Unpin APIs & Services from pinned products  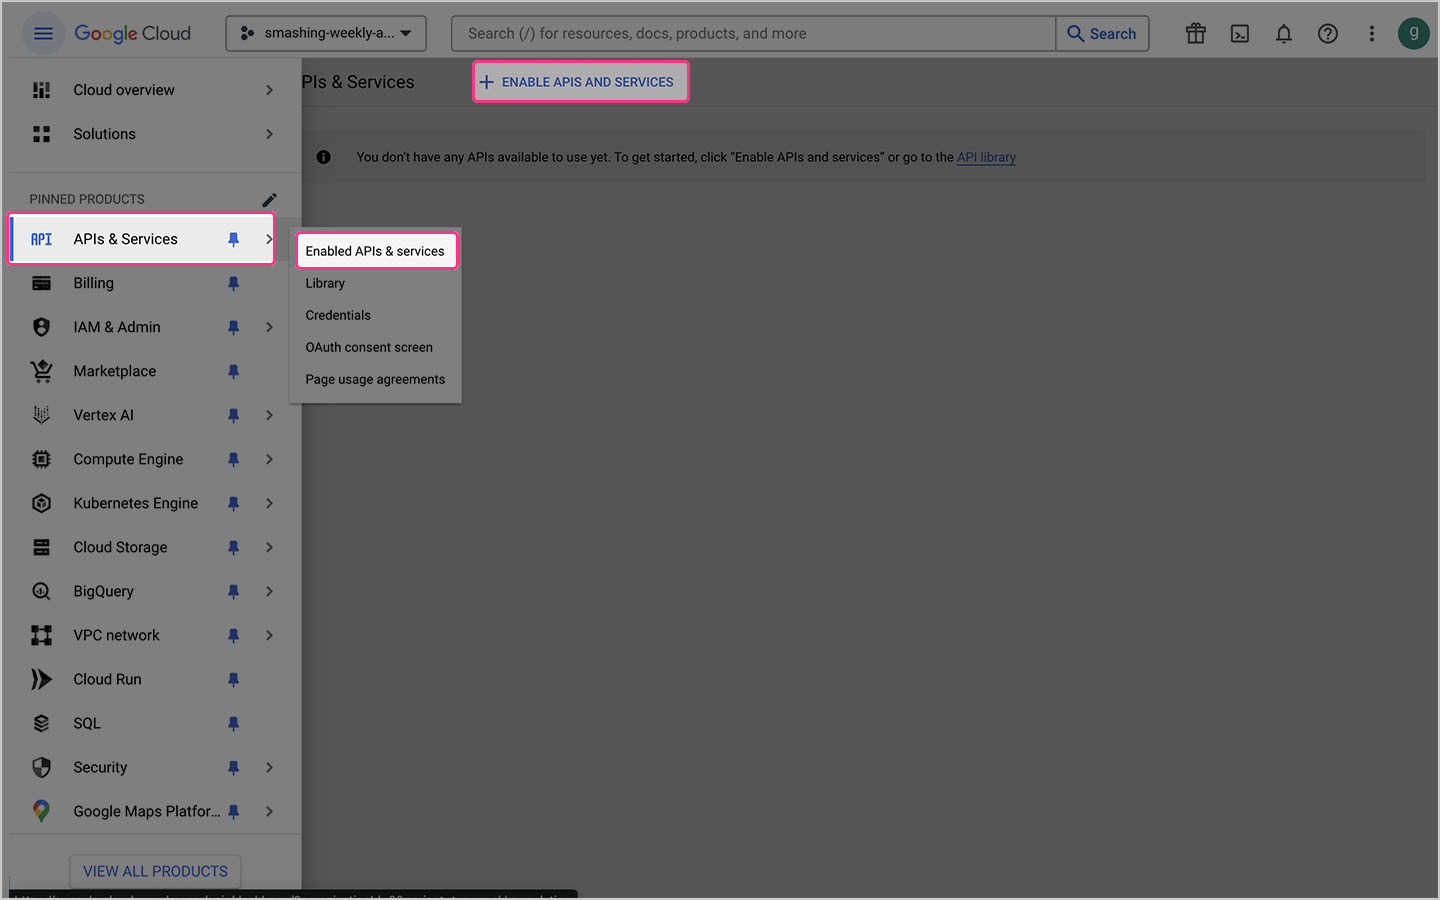233,239
